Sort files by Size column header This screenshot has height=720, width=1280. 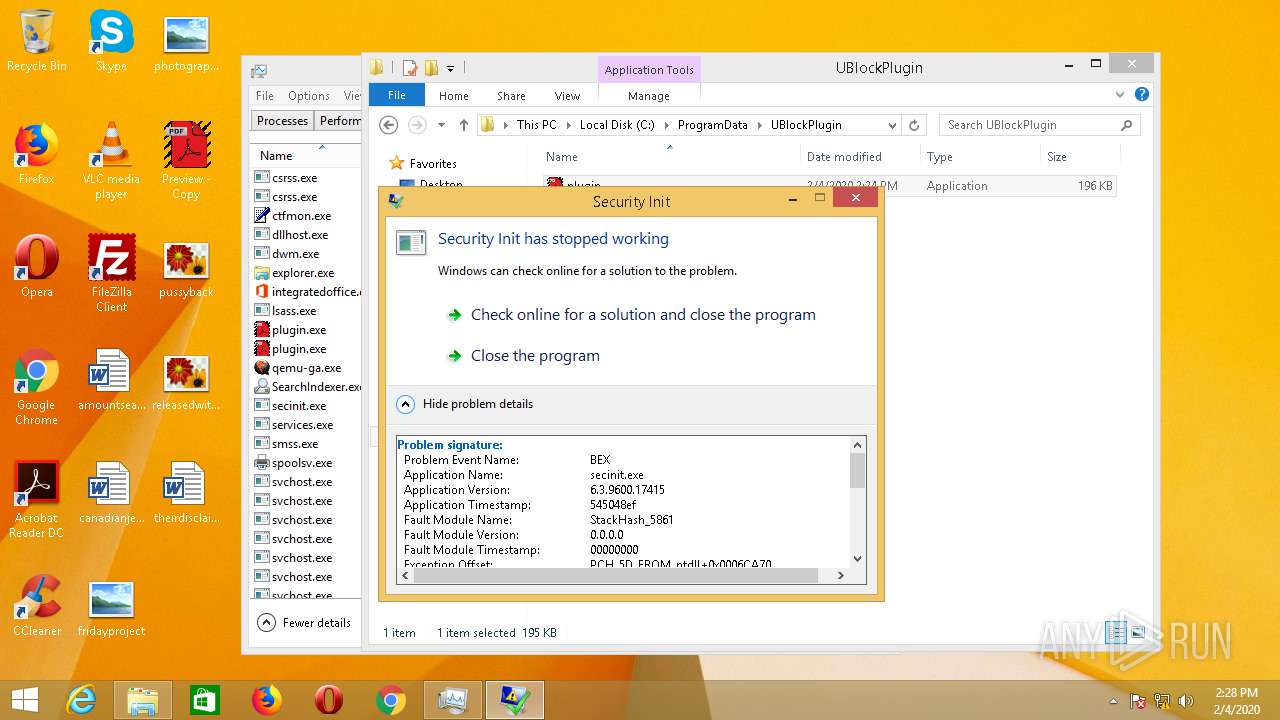coord(1079,156)
